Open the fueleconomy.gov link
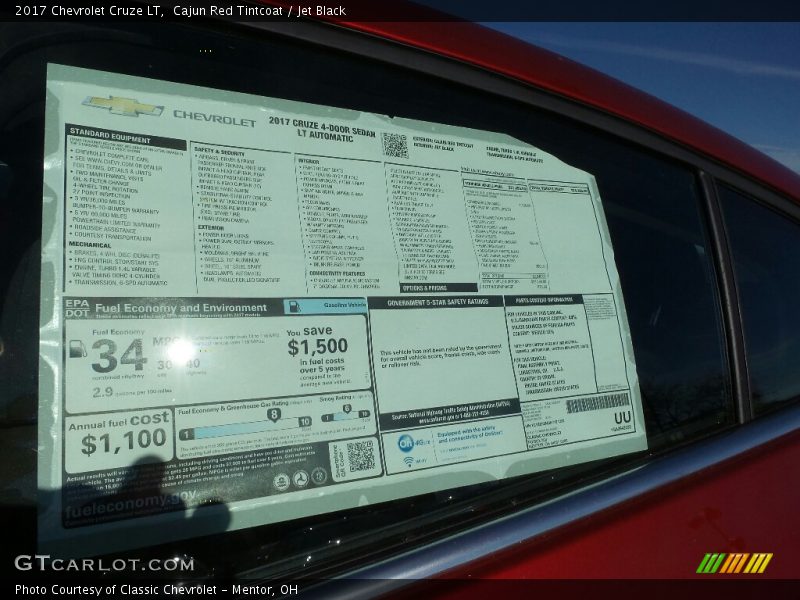The image size is (800, 600). tap(131, 501)
